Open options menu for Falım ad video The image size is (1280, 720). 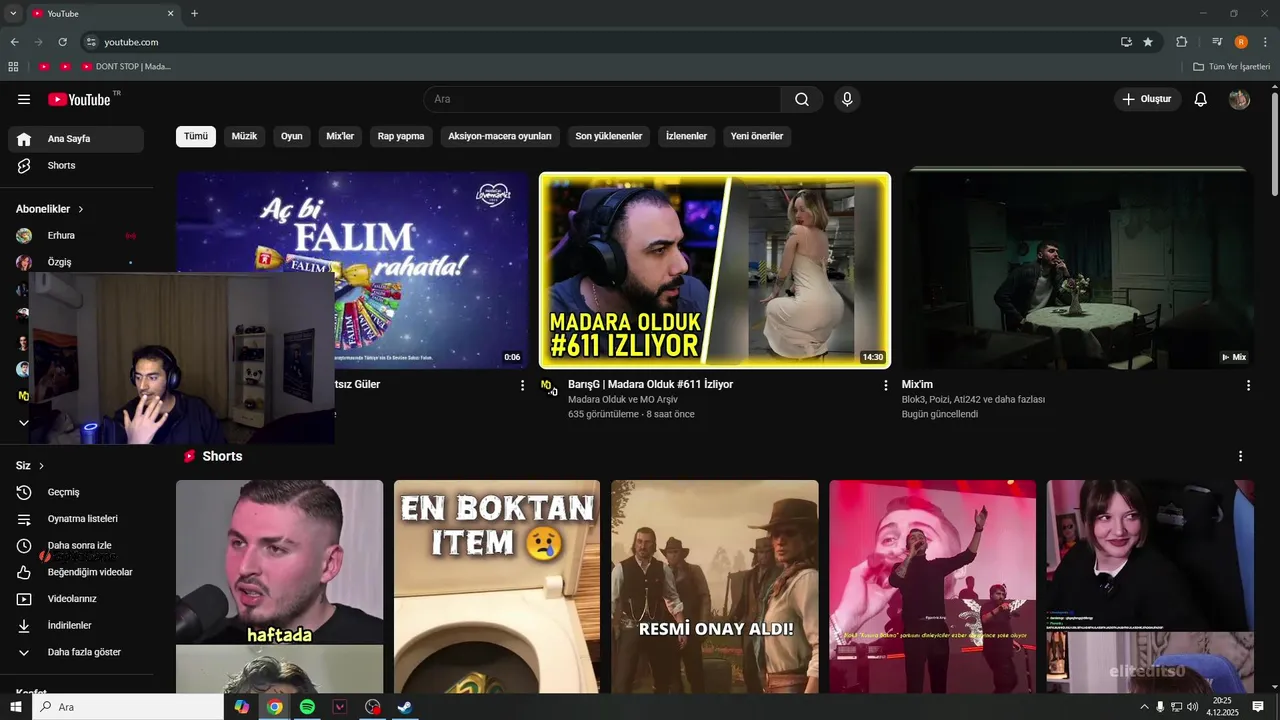pyautogui.click(x=522, y=385)
